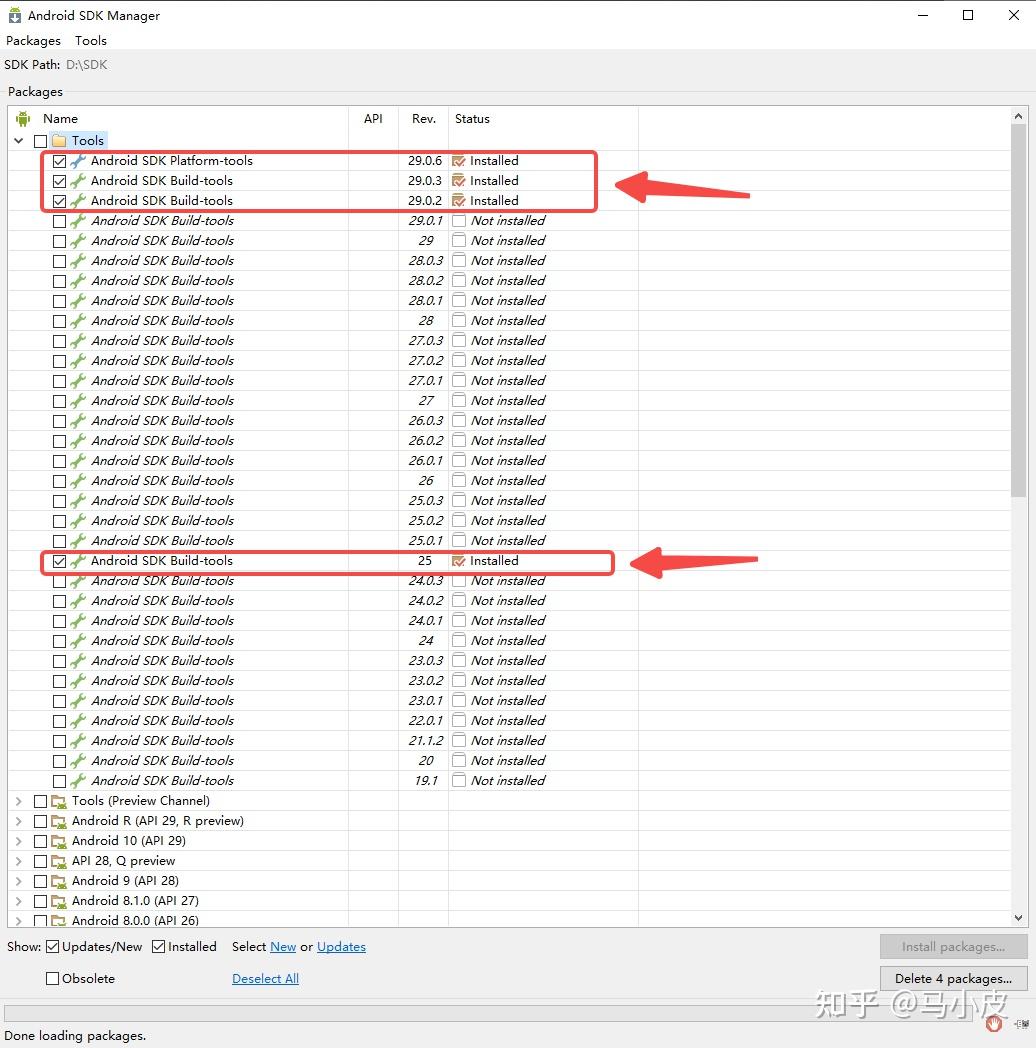Toggle the Tools folder checkbox

[x=40, y=141]
